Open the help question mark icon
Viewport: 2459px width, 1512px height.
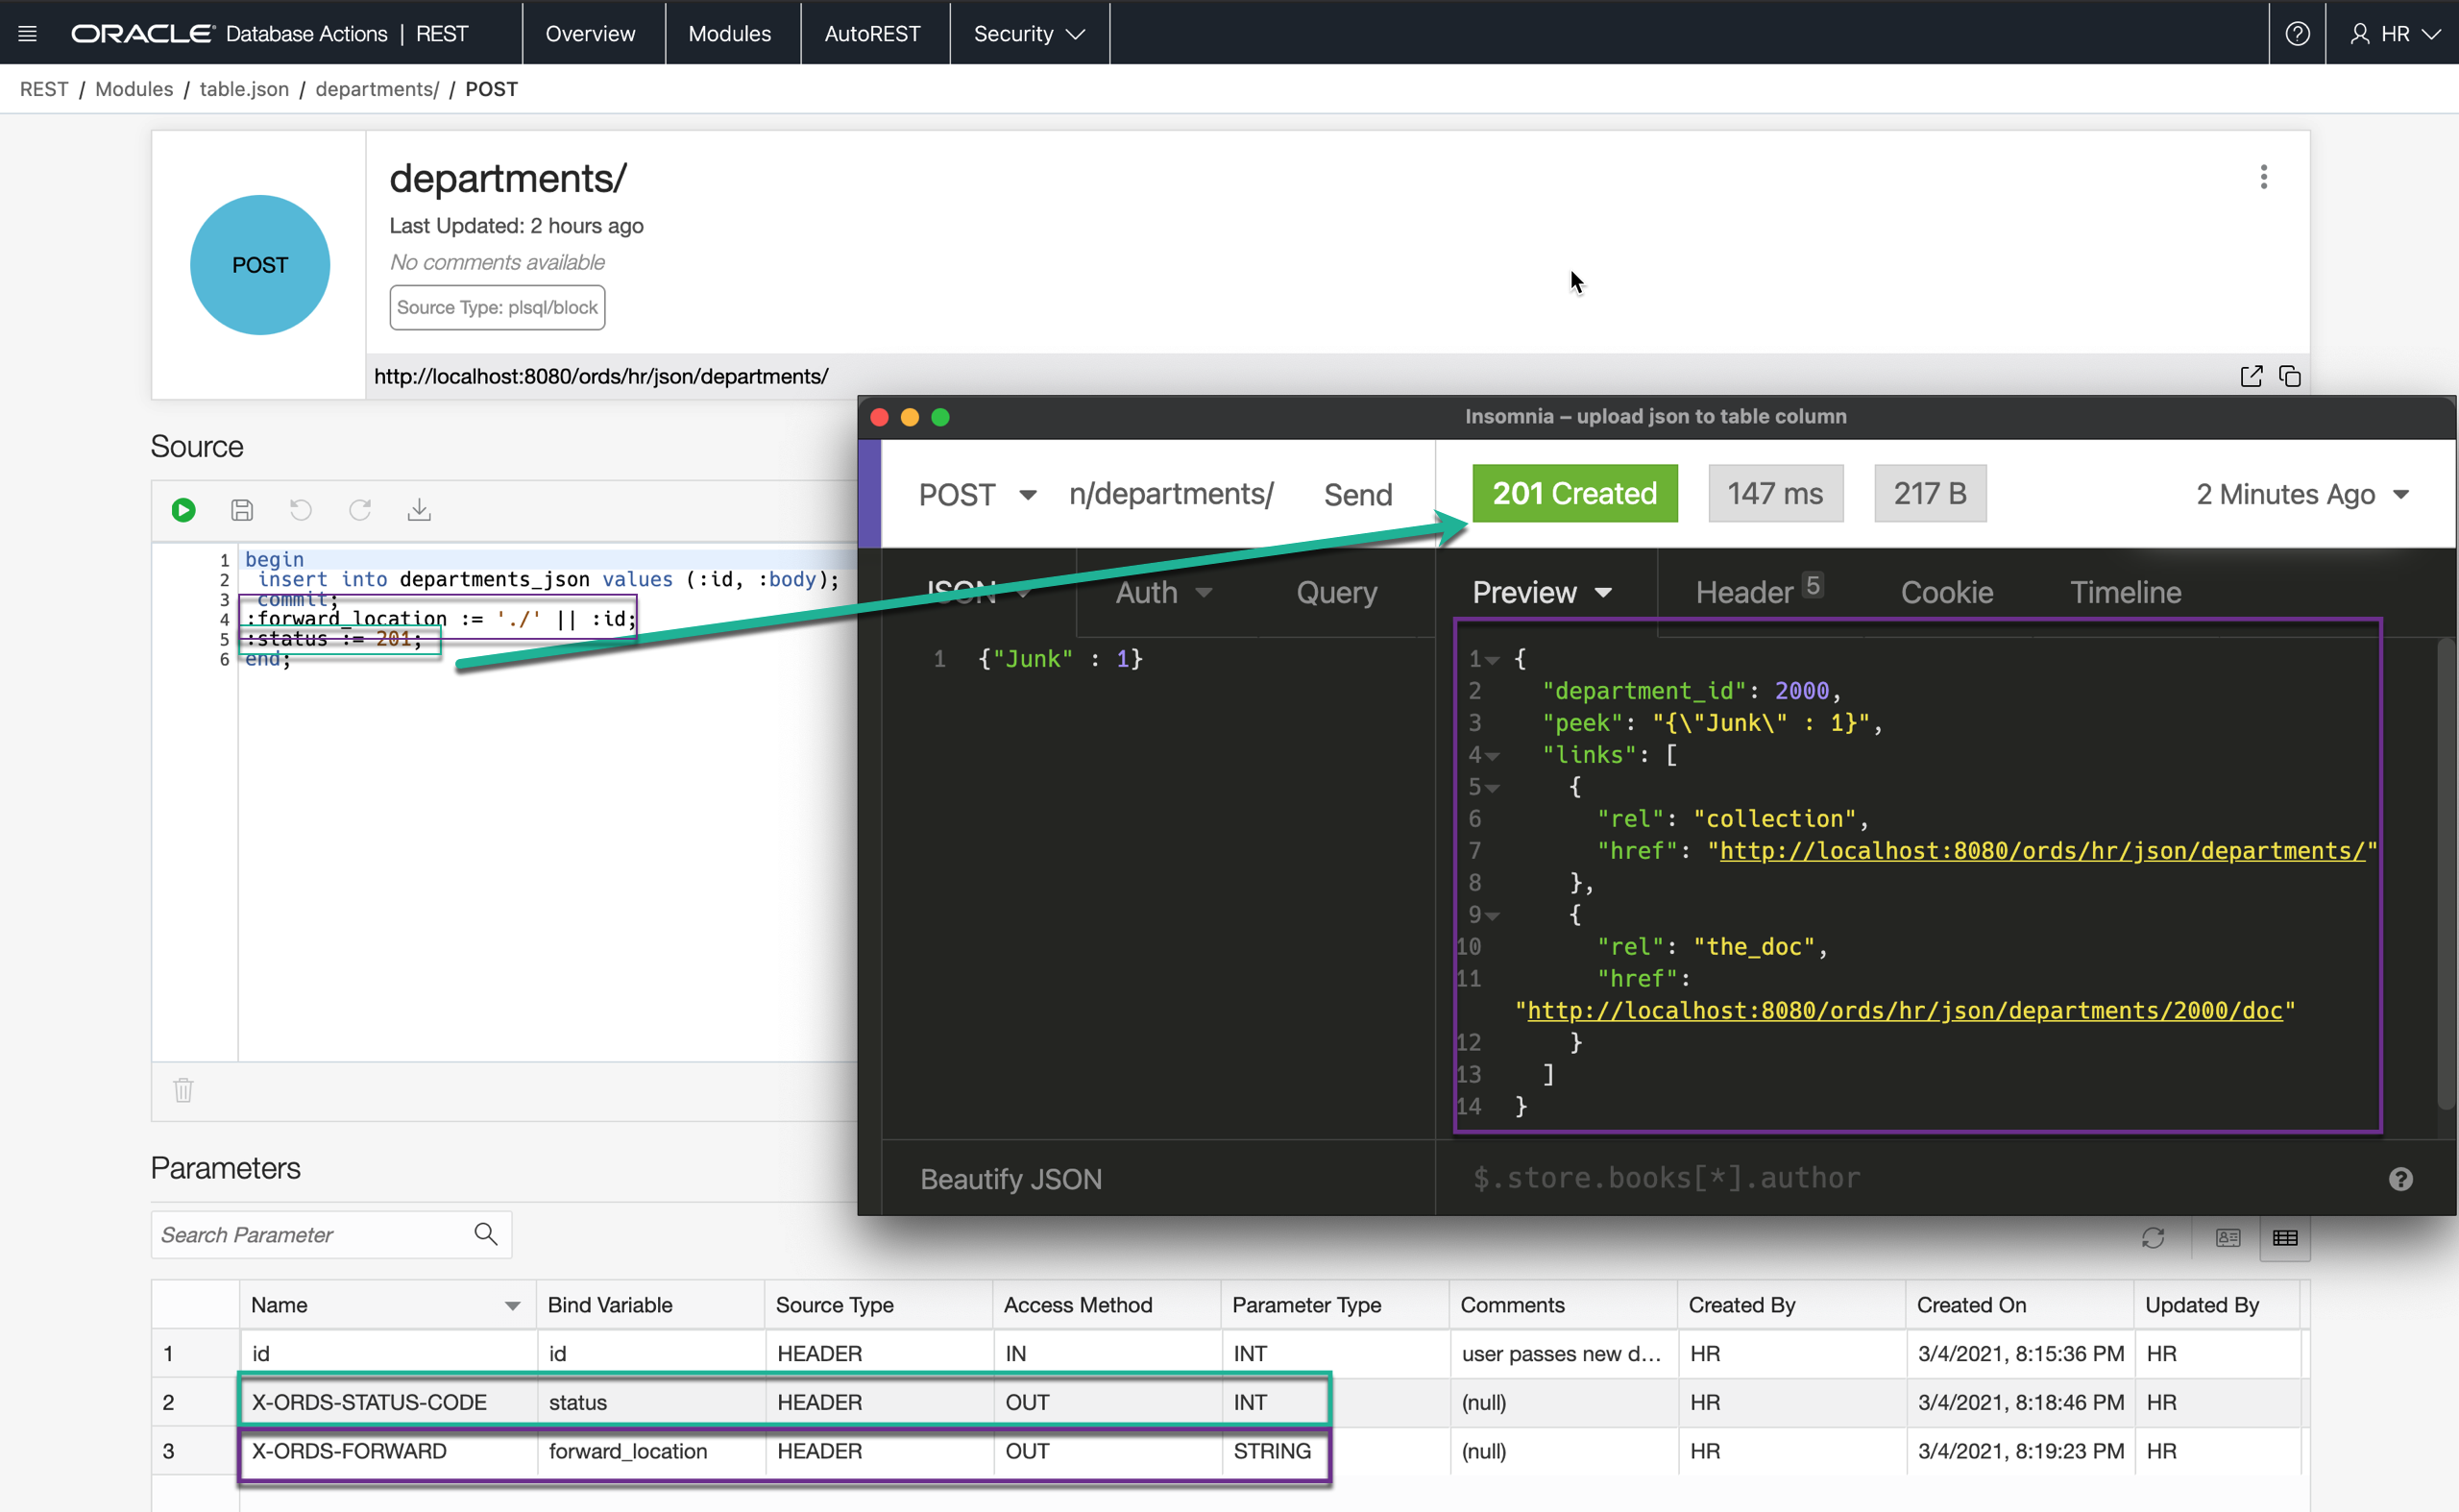tap(2297, 34)
